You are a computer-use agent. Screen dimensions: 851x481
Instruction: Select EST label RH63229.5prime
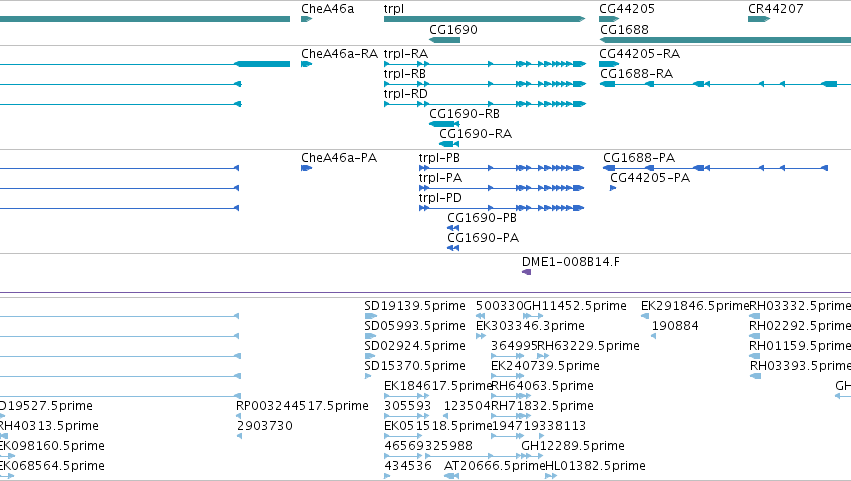point(588,346)
